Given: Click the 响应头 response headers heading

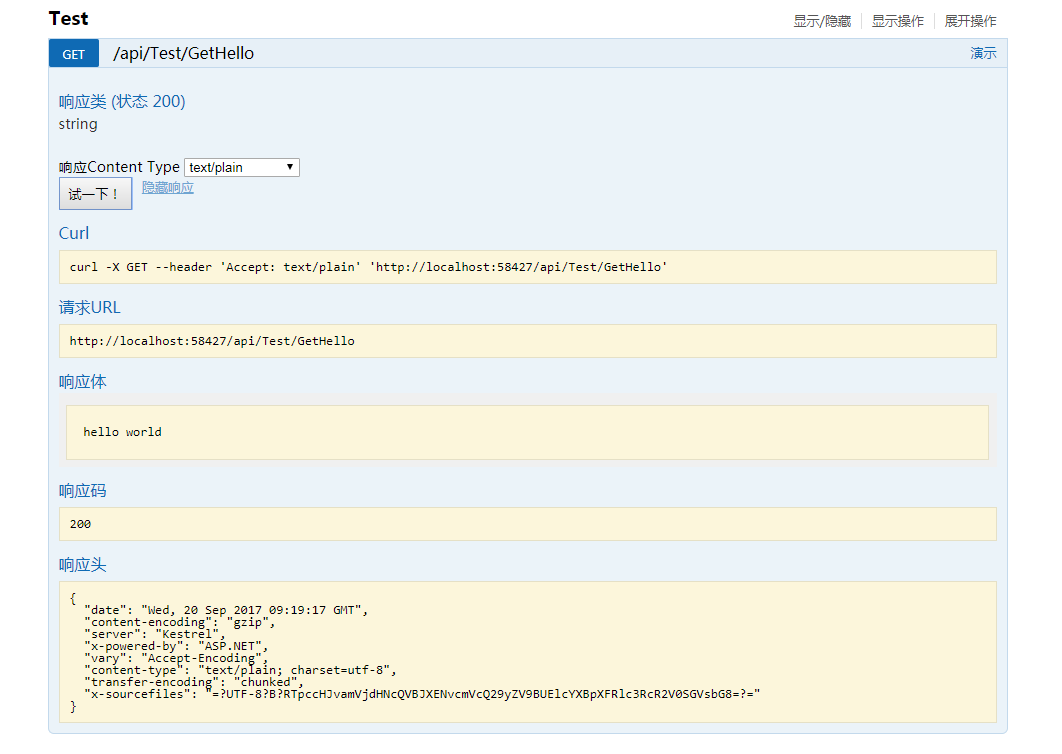Looking at the screenshot, I should (83, 565).
